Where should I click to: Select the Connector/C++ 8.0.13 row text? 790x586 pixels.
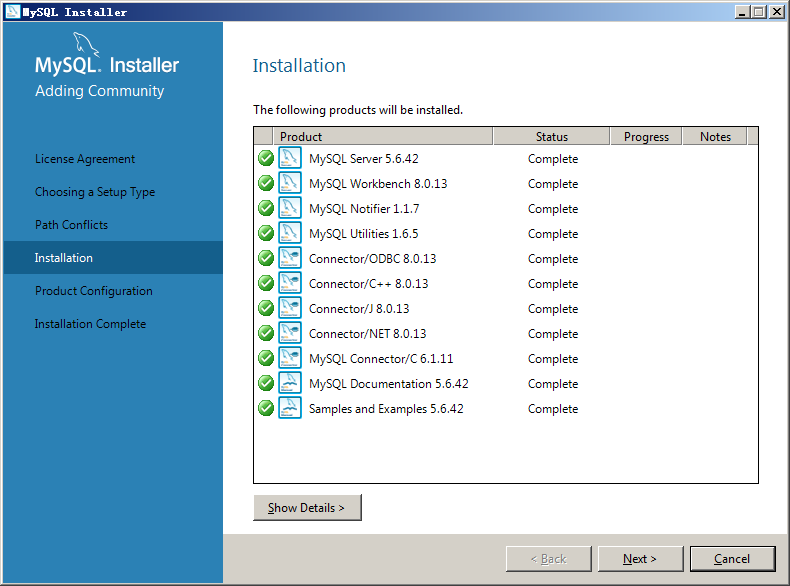pos(368,284)
